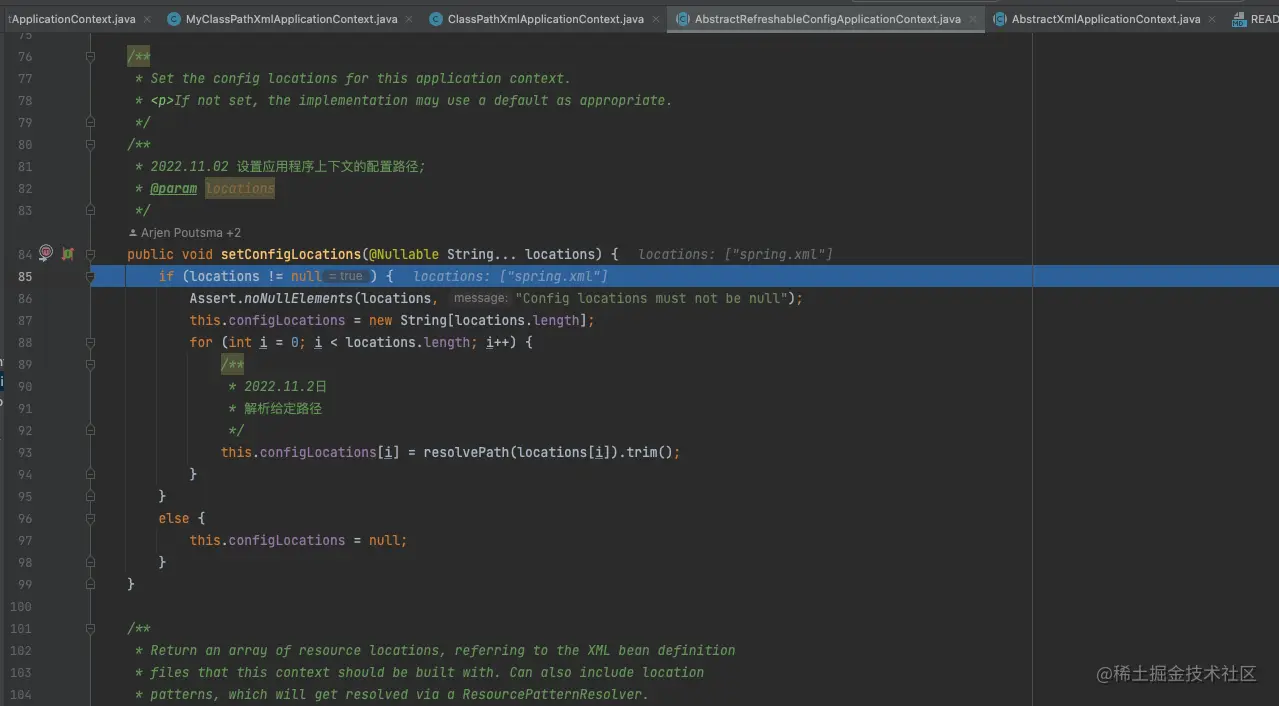Collapse the Javadoc comment starting at line 76
The width and height of the screenshot is (1279, 706).
[x=90, y=57]
